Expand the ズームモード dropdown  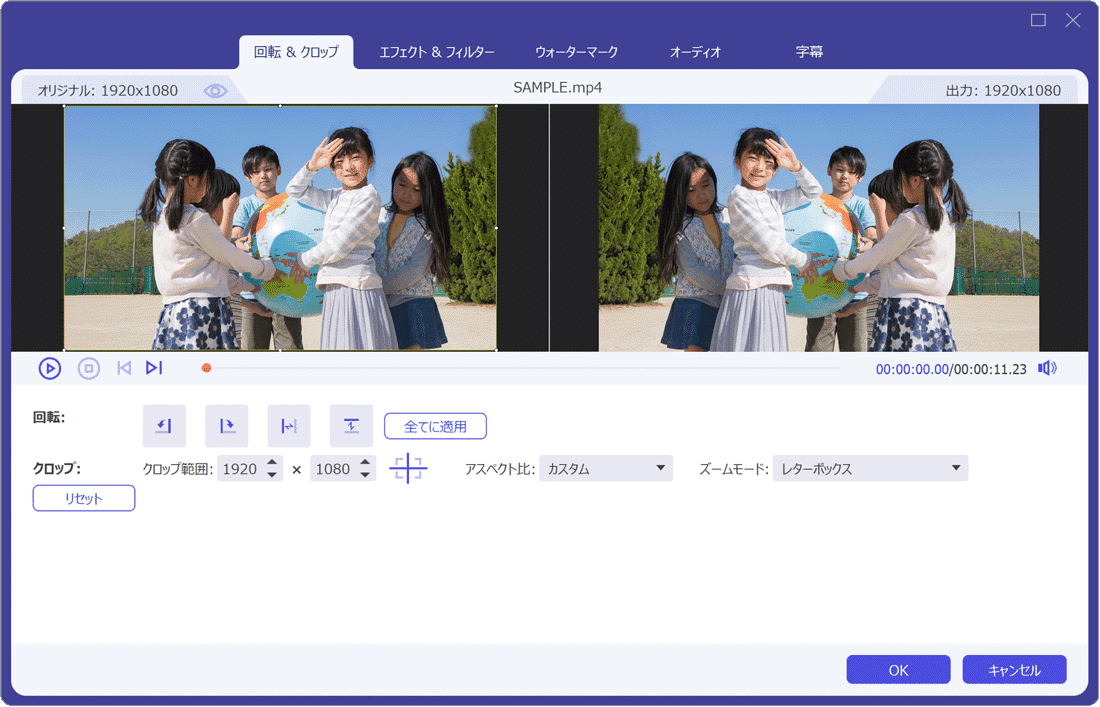tap(870, 468)
